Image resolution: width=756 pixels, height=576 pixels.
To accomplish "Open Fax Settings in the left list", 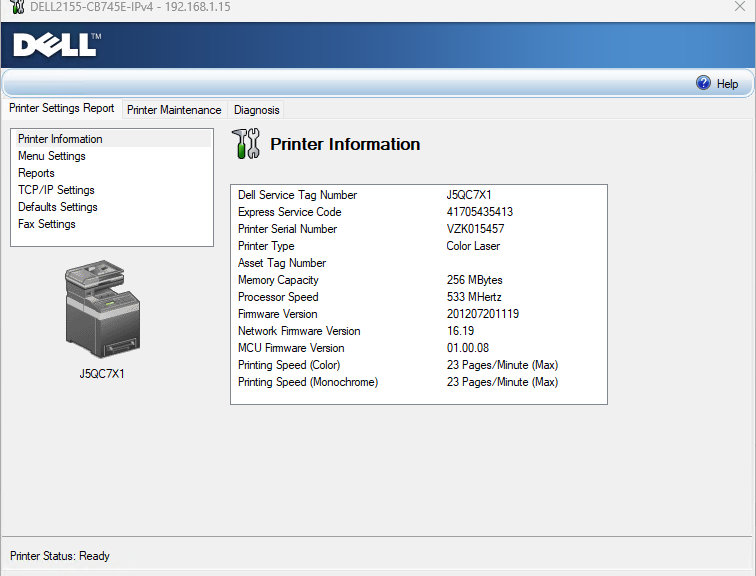I will [x=46, y=224].
